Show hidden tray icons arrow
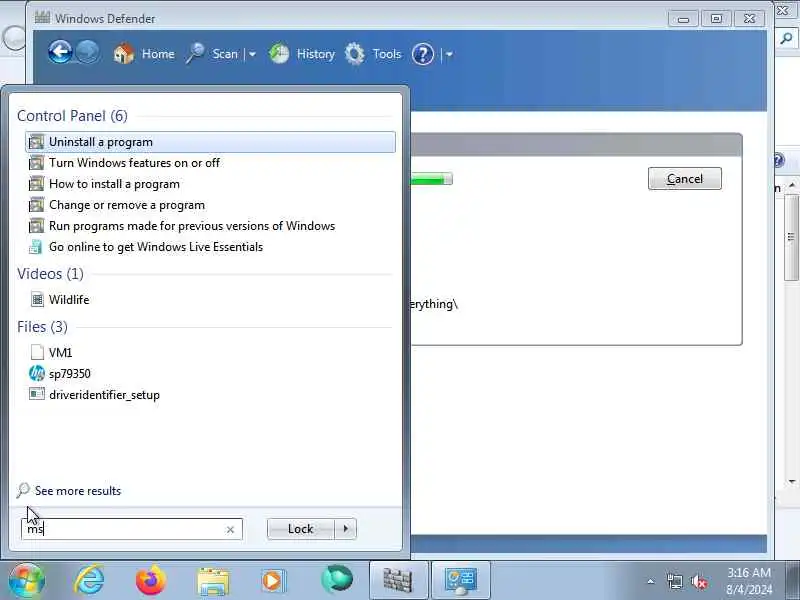The width and height of the screenshot is (800, 600). (x=651, y=582)
